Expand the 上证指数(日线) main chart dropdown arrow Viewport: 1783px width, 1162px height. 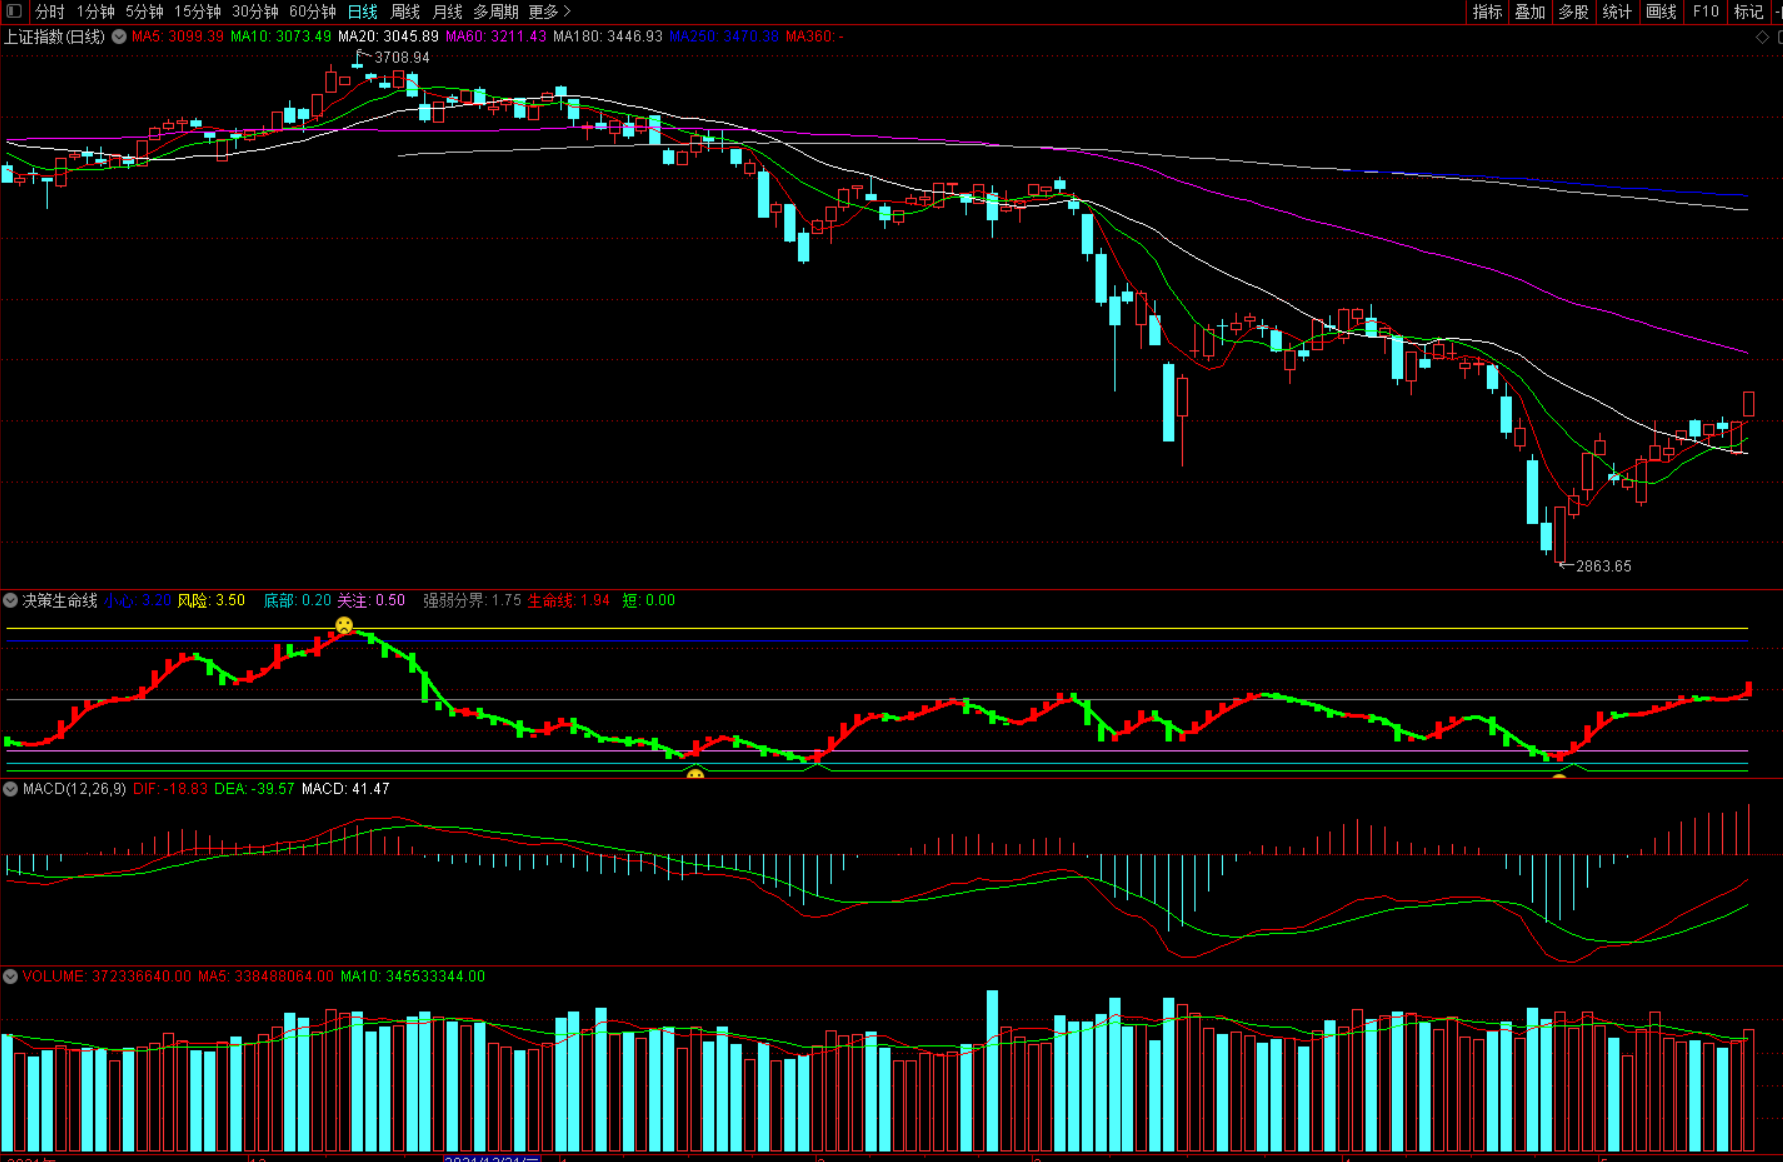119,36
